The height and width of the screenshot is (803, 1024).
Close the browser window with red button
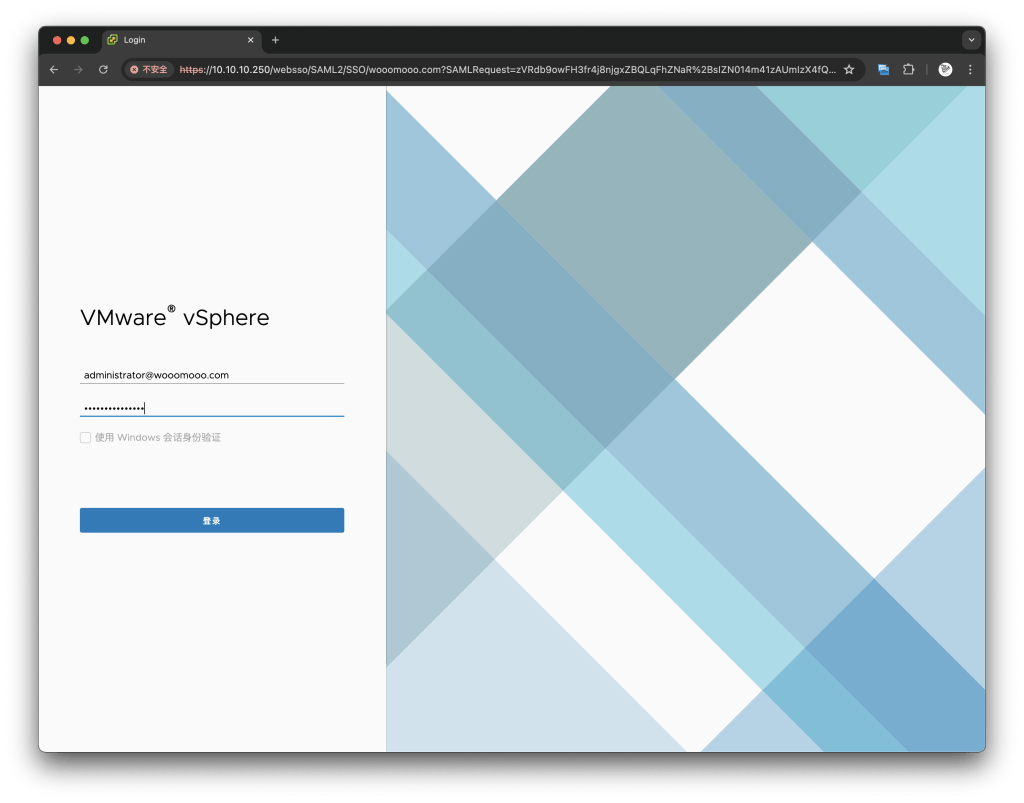point(57,40)
